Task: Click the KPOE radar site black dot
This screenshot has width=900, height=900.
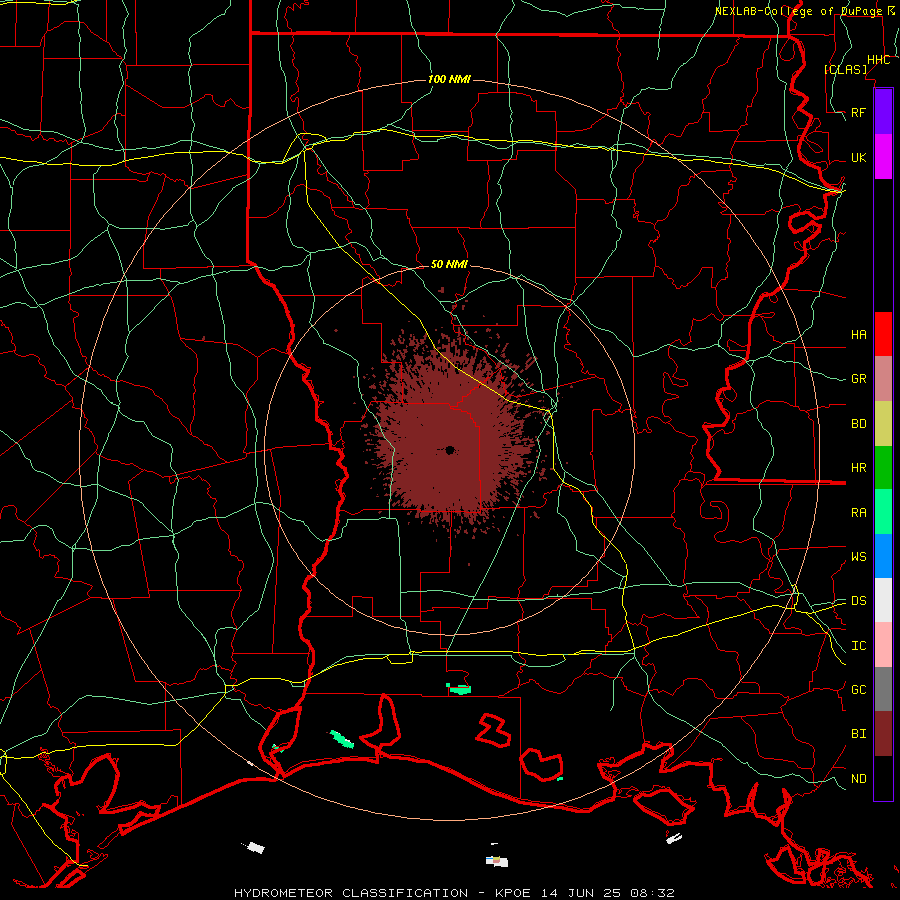Action: coord(450,451)
